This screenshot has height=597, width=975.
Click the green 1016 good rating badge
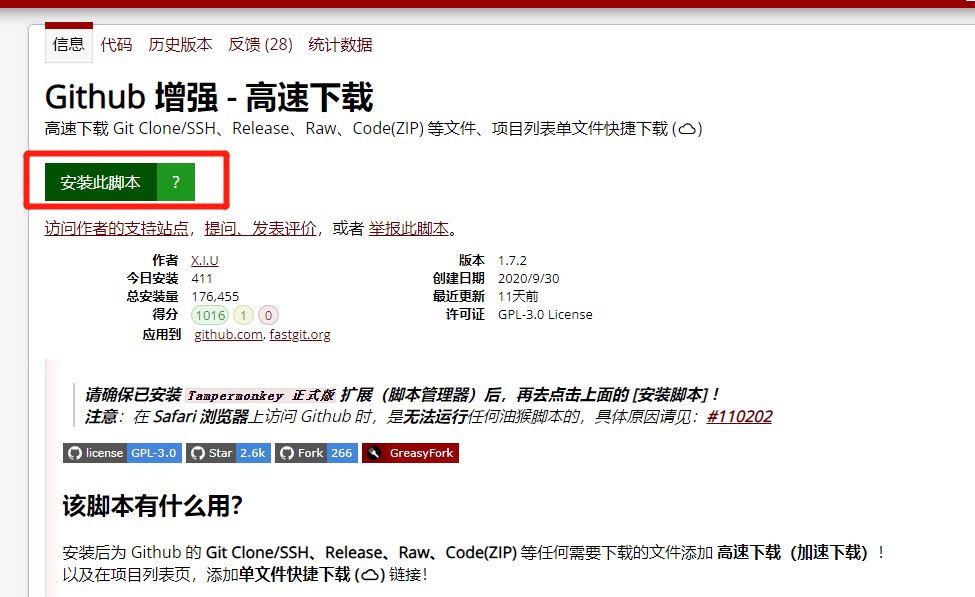click(x=210, y=315)
